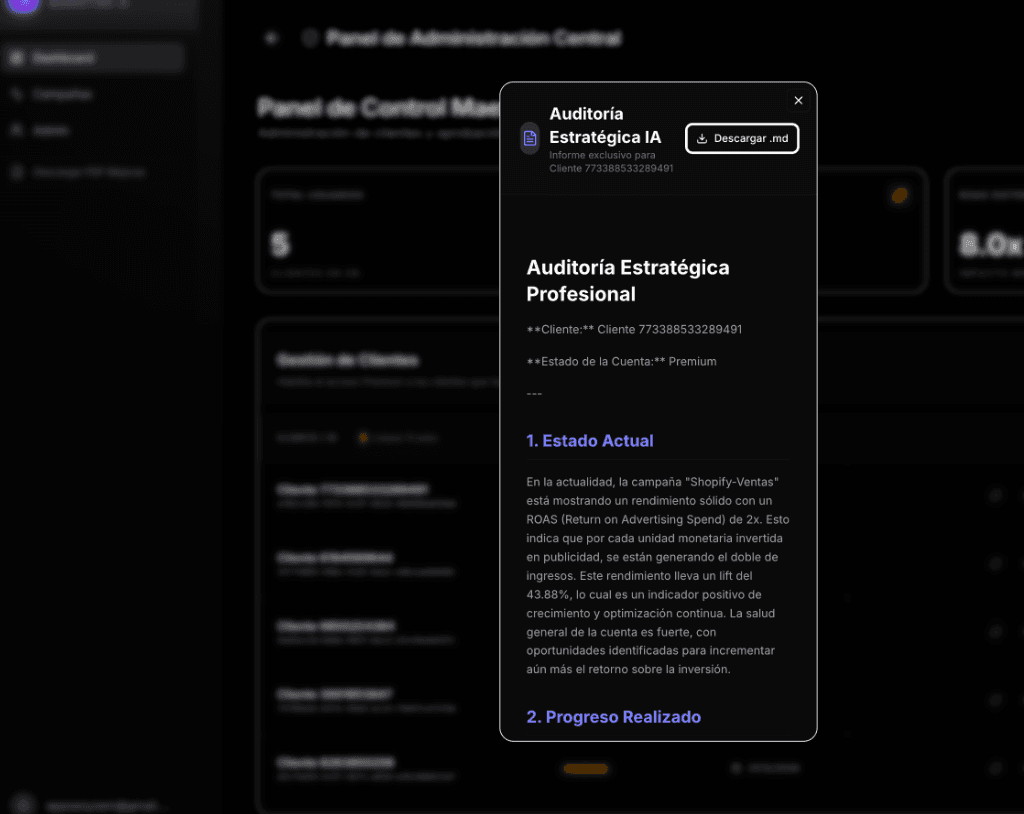Click the 'Informe exclusivo para Cliente 773388533289491' subtitle

coord(611,162)
